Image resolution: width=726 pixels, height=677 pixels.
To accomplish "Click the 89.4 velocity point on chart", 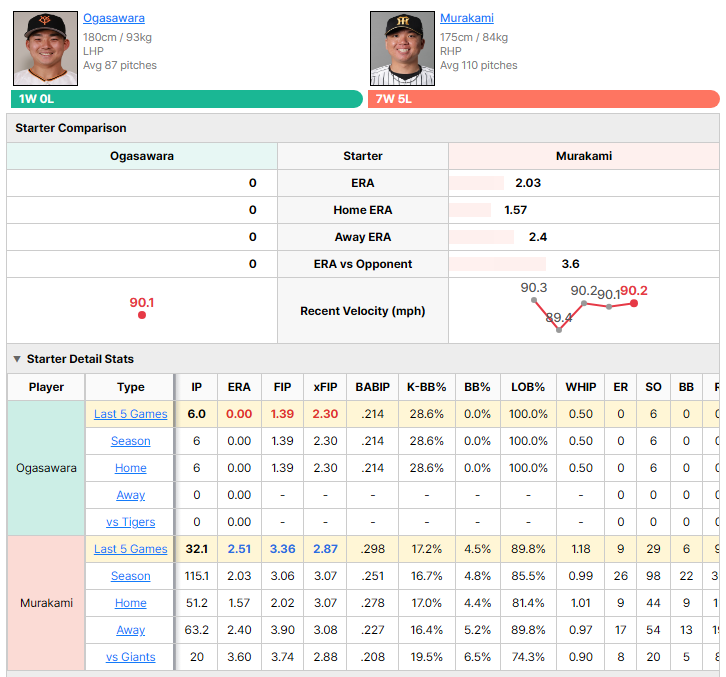I will tap(559, 330).
